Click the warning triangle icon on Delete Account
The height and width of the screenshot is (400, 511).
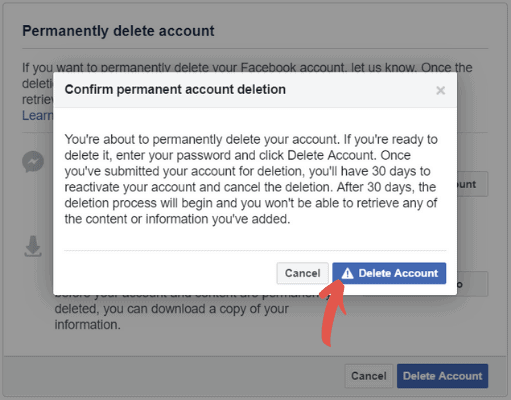pos(347,273)
